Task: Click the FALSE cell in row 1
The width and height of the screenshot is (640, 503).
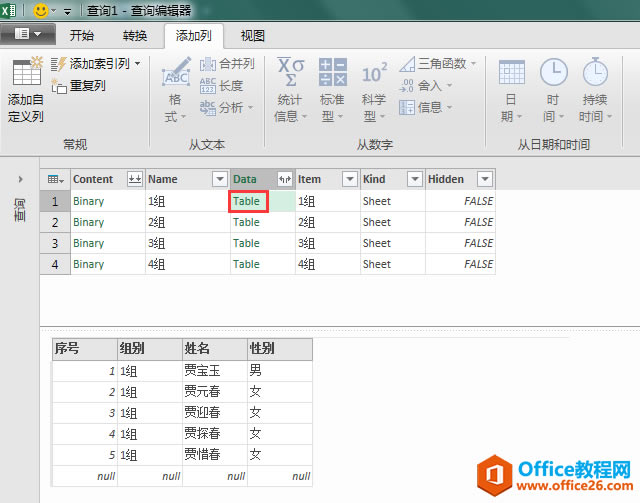Action: point(460,201)
